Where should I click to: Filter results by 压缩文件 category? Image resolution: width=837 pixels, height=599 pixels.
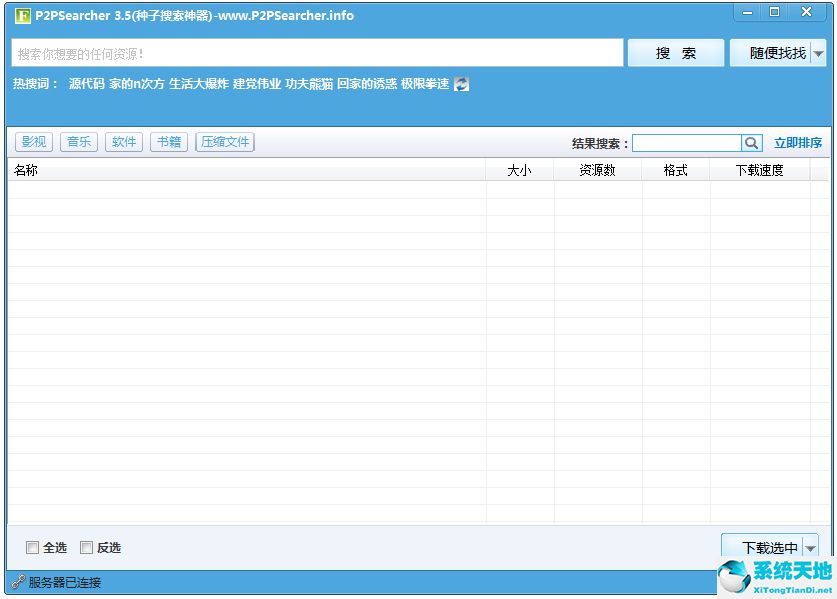click(225, 142)
